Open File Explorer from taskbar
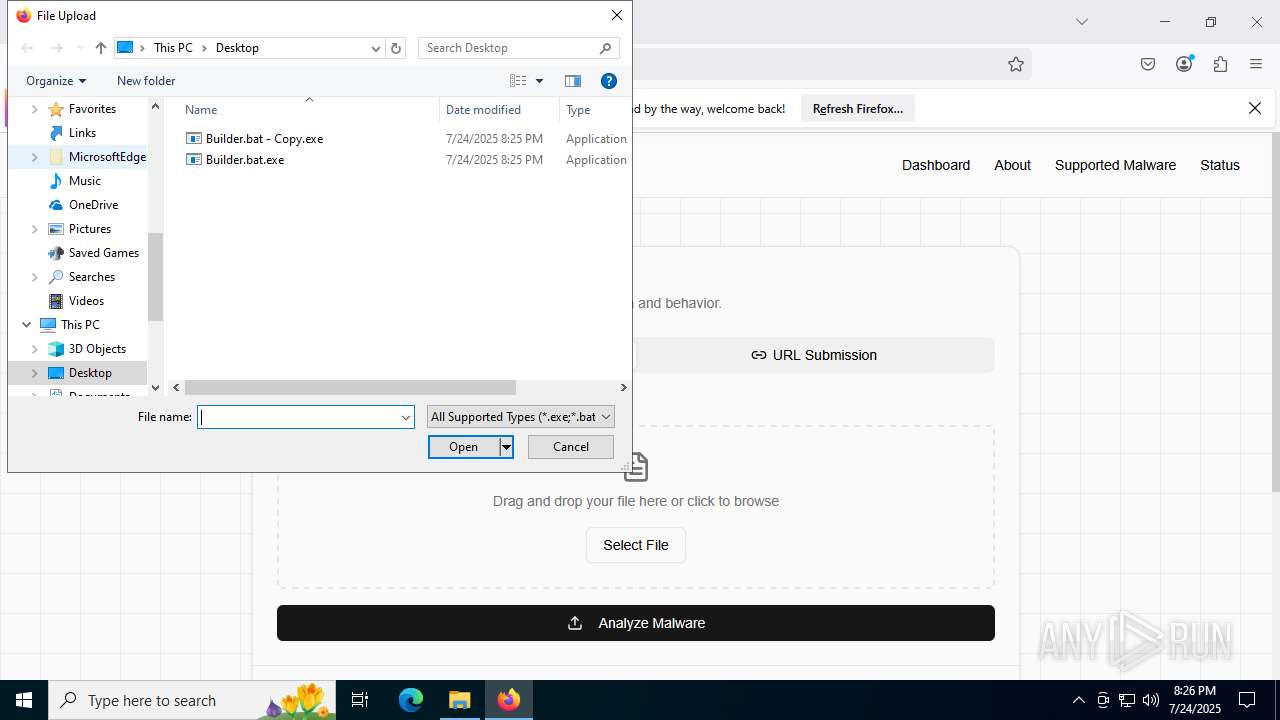Screen dimensions: 1280x720 tap(460, 700)
